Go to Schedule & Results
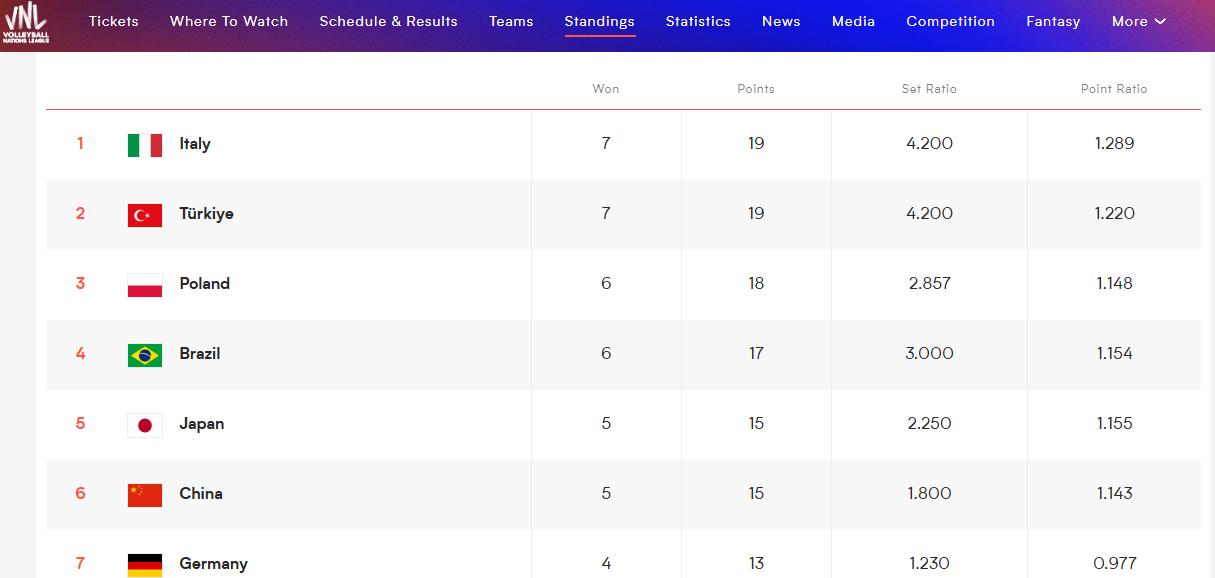 (x=388, y=21)
